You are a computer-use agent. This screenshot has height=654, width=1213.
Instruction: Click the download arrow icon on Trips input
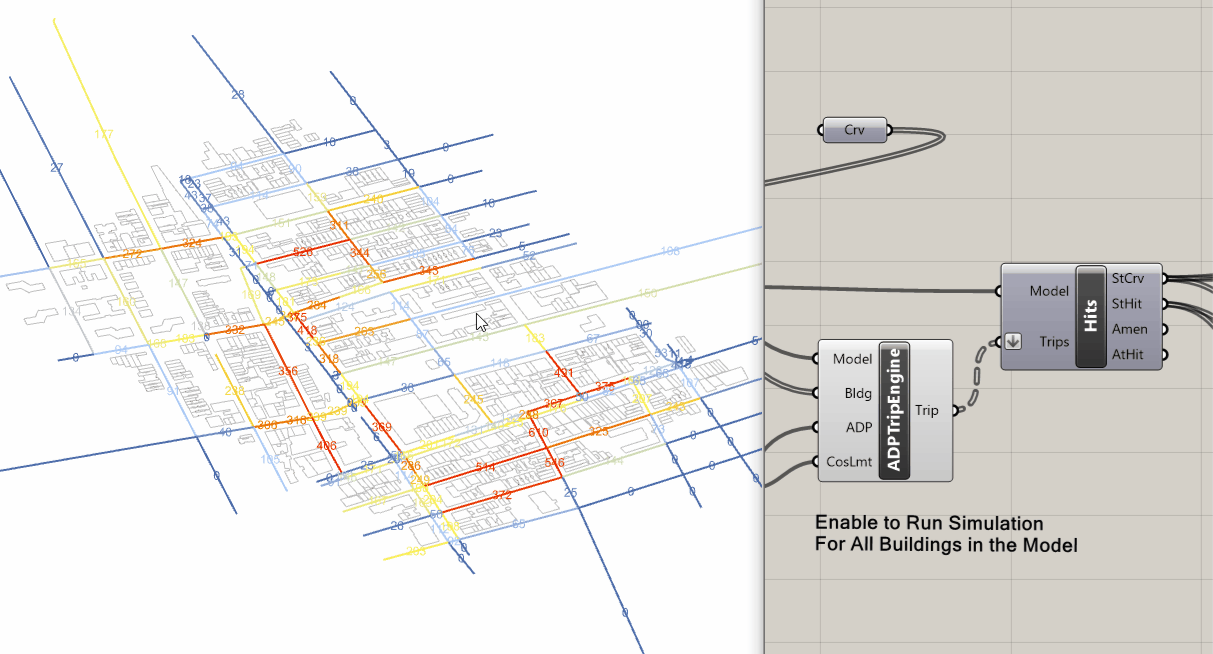point(1013,341)
